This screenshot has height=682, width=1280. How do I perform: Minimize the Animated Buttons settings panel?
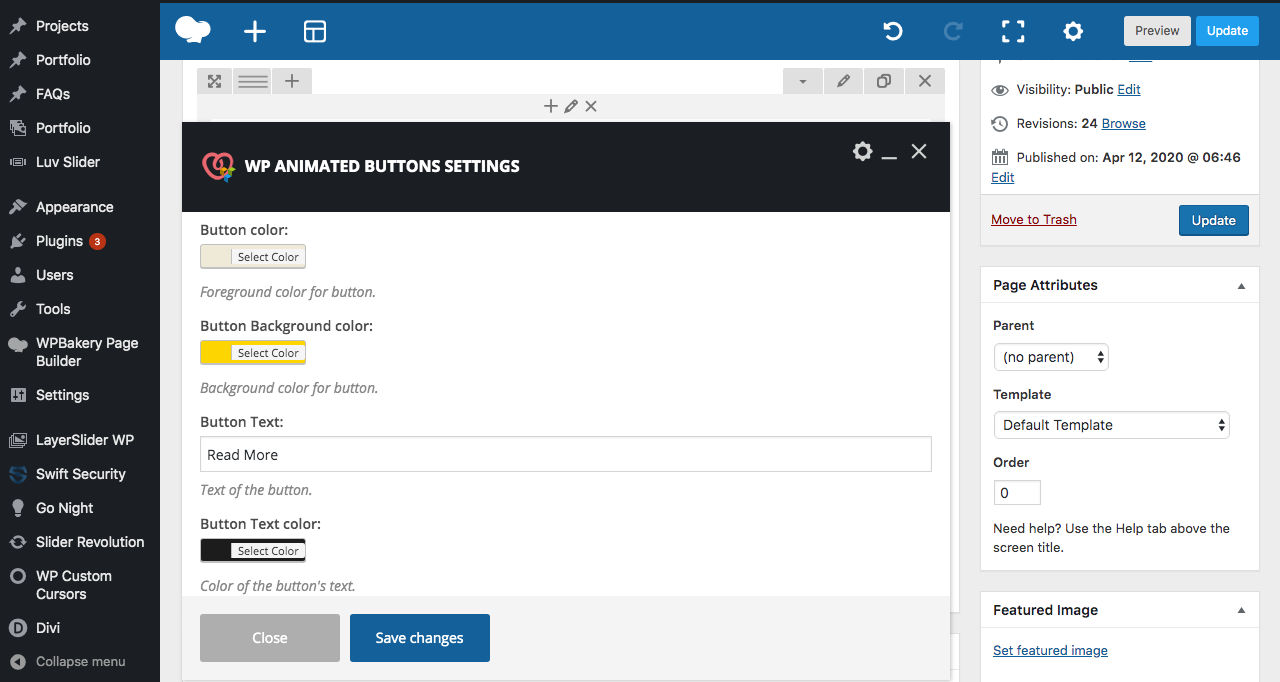tap(889, 153)
